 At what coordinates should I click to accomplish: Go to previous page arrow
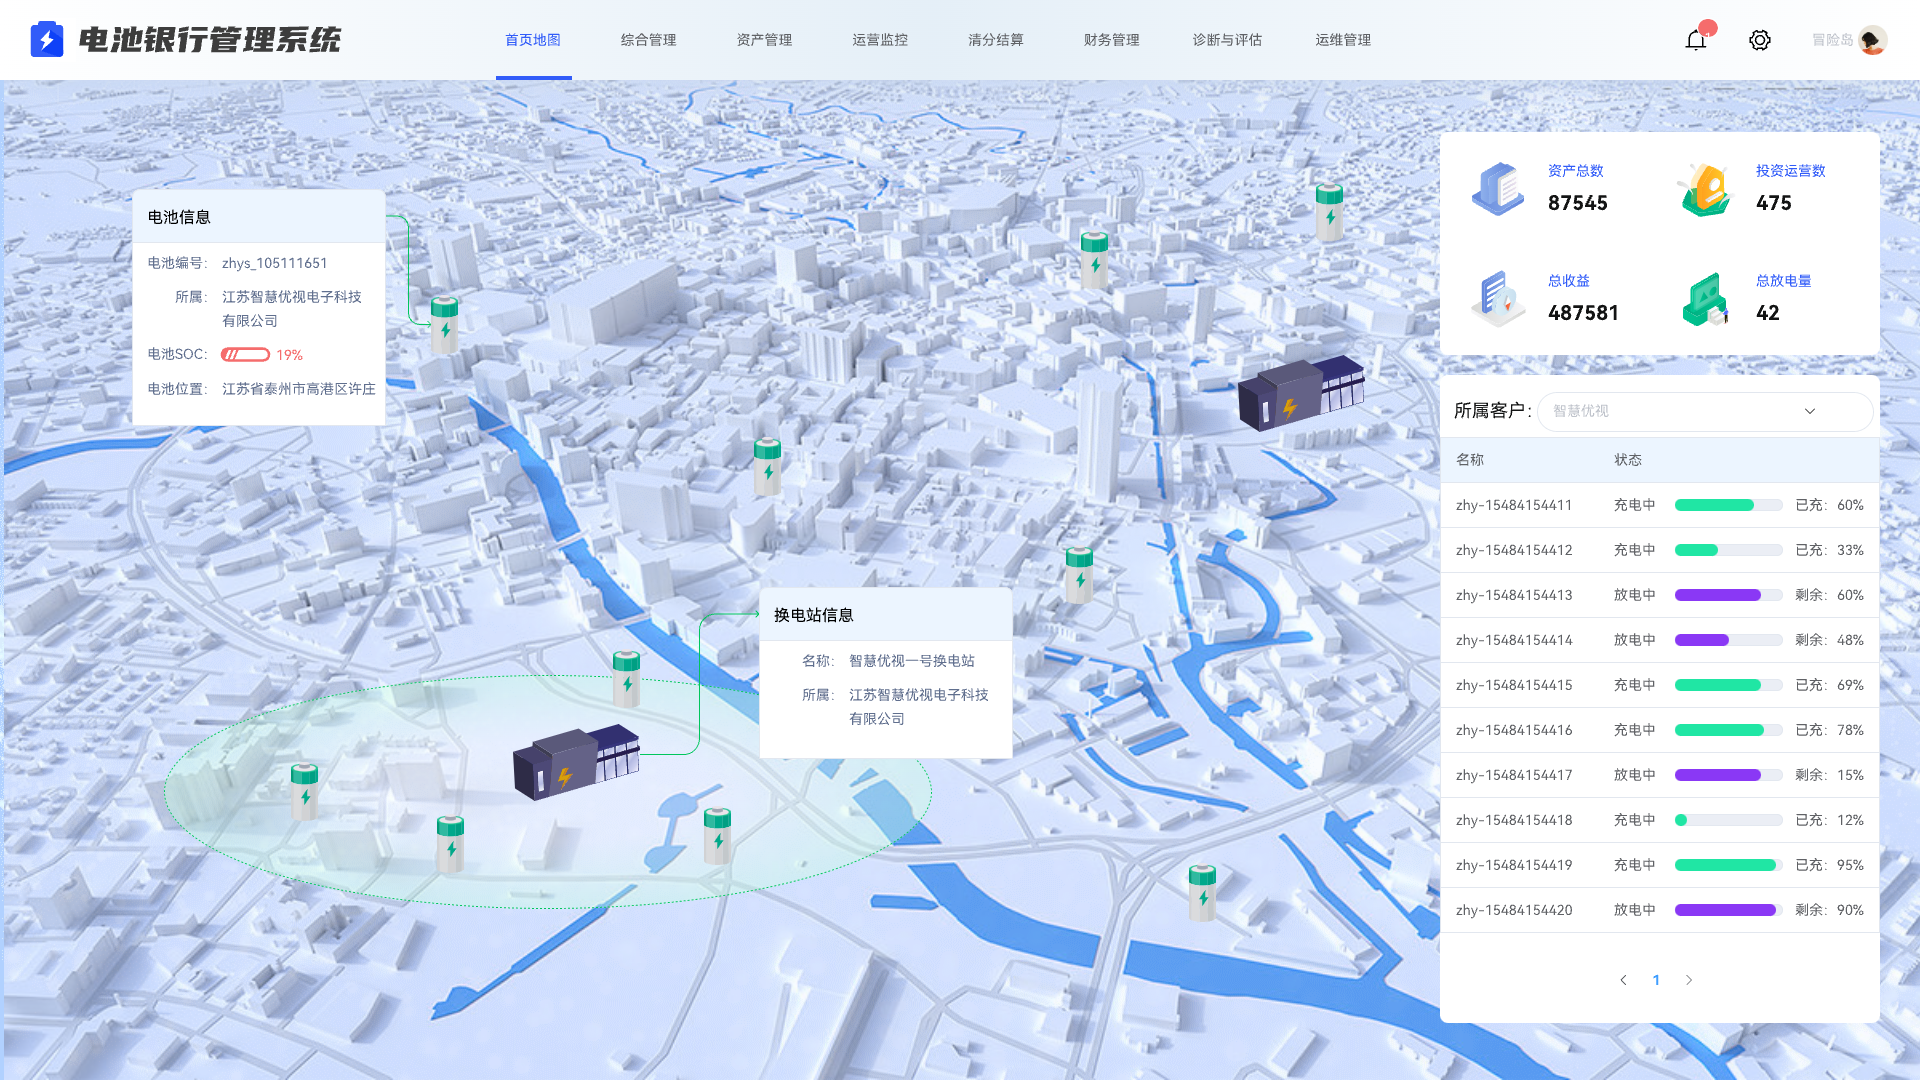coord(1623,980)
